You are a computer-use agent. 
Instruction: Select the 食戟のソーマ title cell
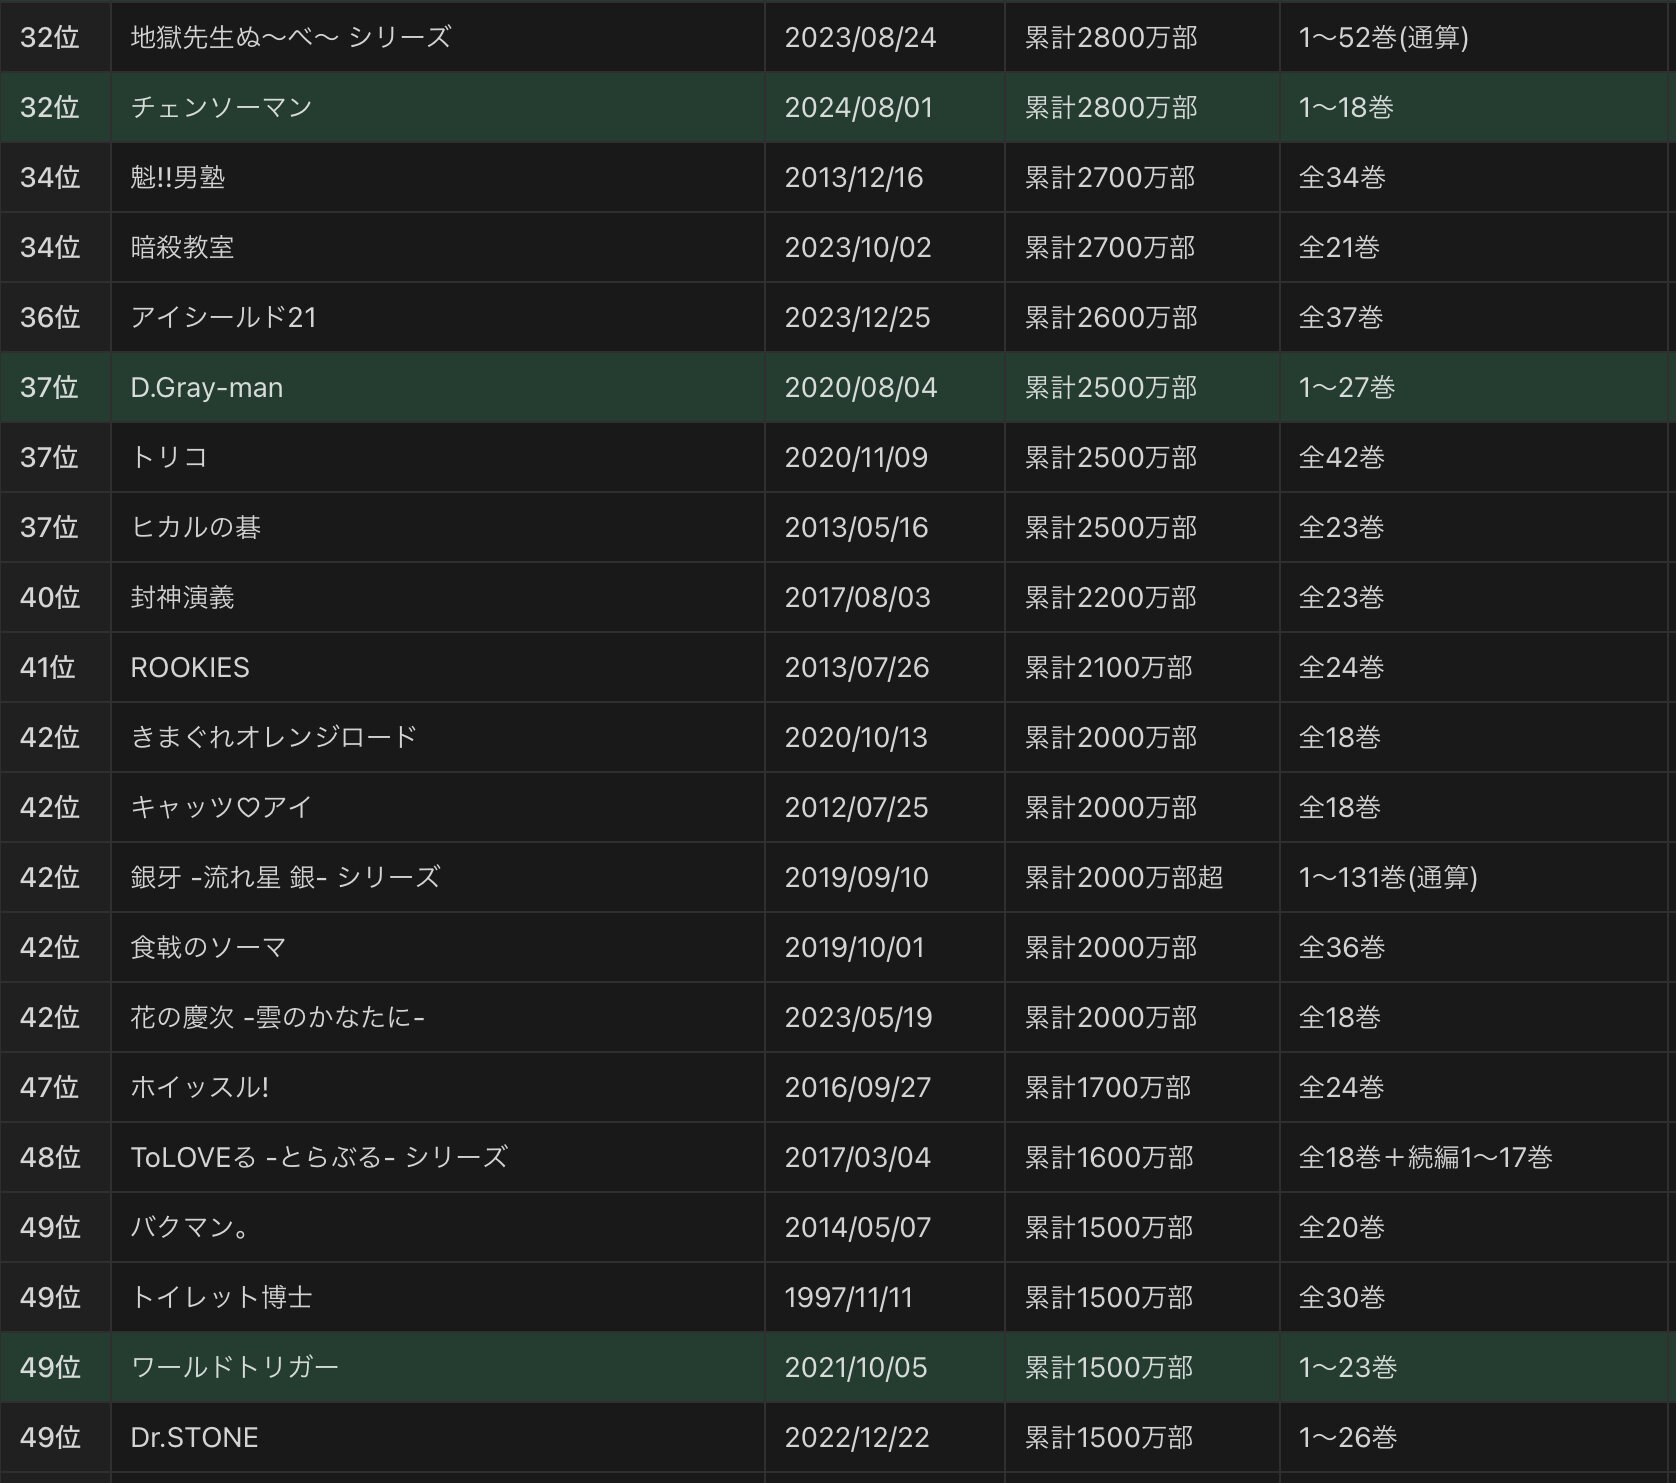pos(208,947)
